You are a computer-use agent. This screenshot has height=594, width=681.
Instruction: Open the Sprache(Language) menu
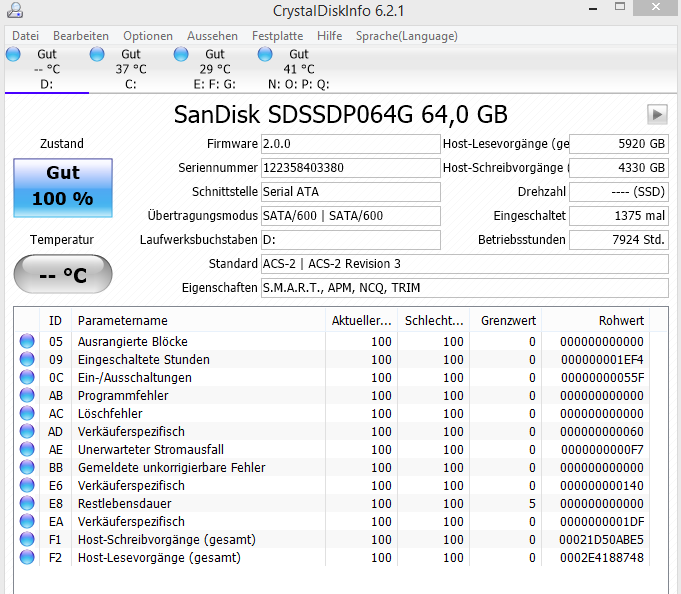coord(407,36)
